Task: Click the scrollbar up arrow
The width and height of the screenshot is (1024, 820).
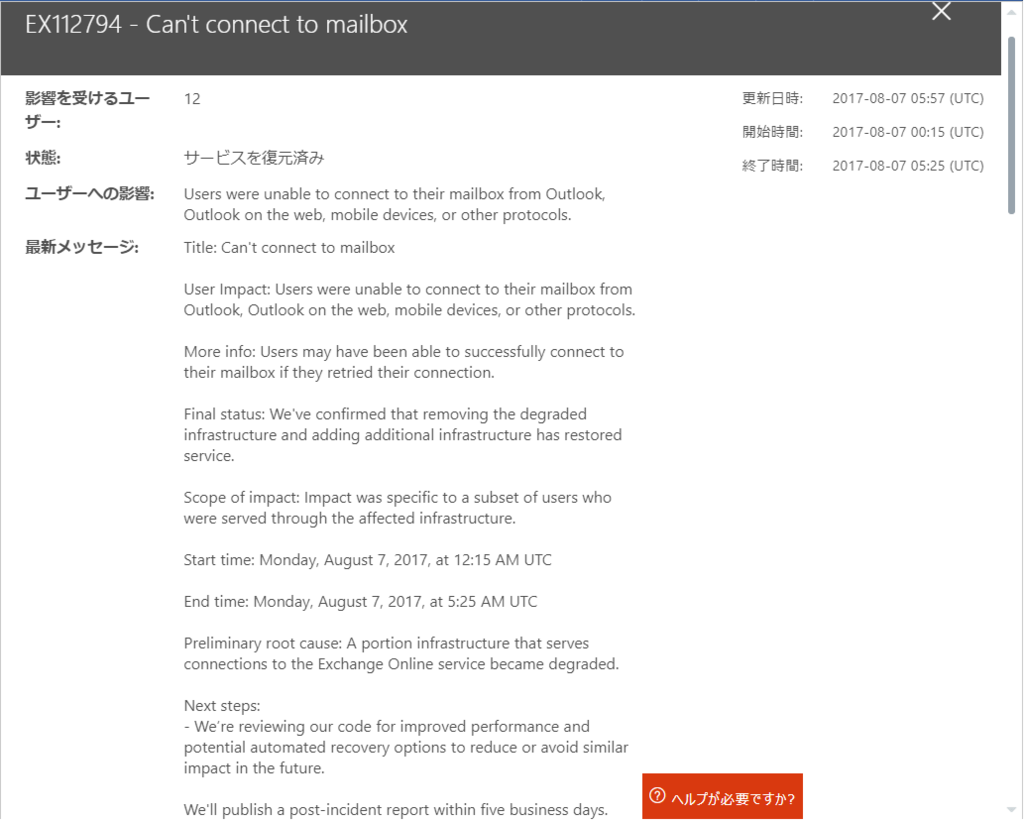Action: pyautogui.click(x=1011, y=12)
